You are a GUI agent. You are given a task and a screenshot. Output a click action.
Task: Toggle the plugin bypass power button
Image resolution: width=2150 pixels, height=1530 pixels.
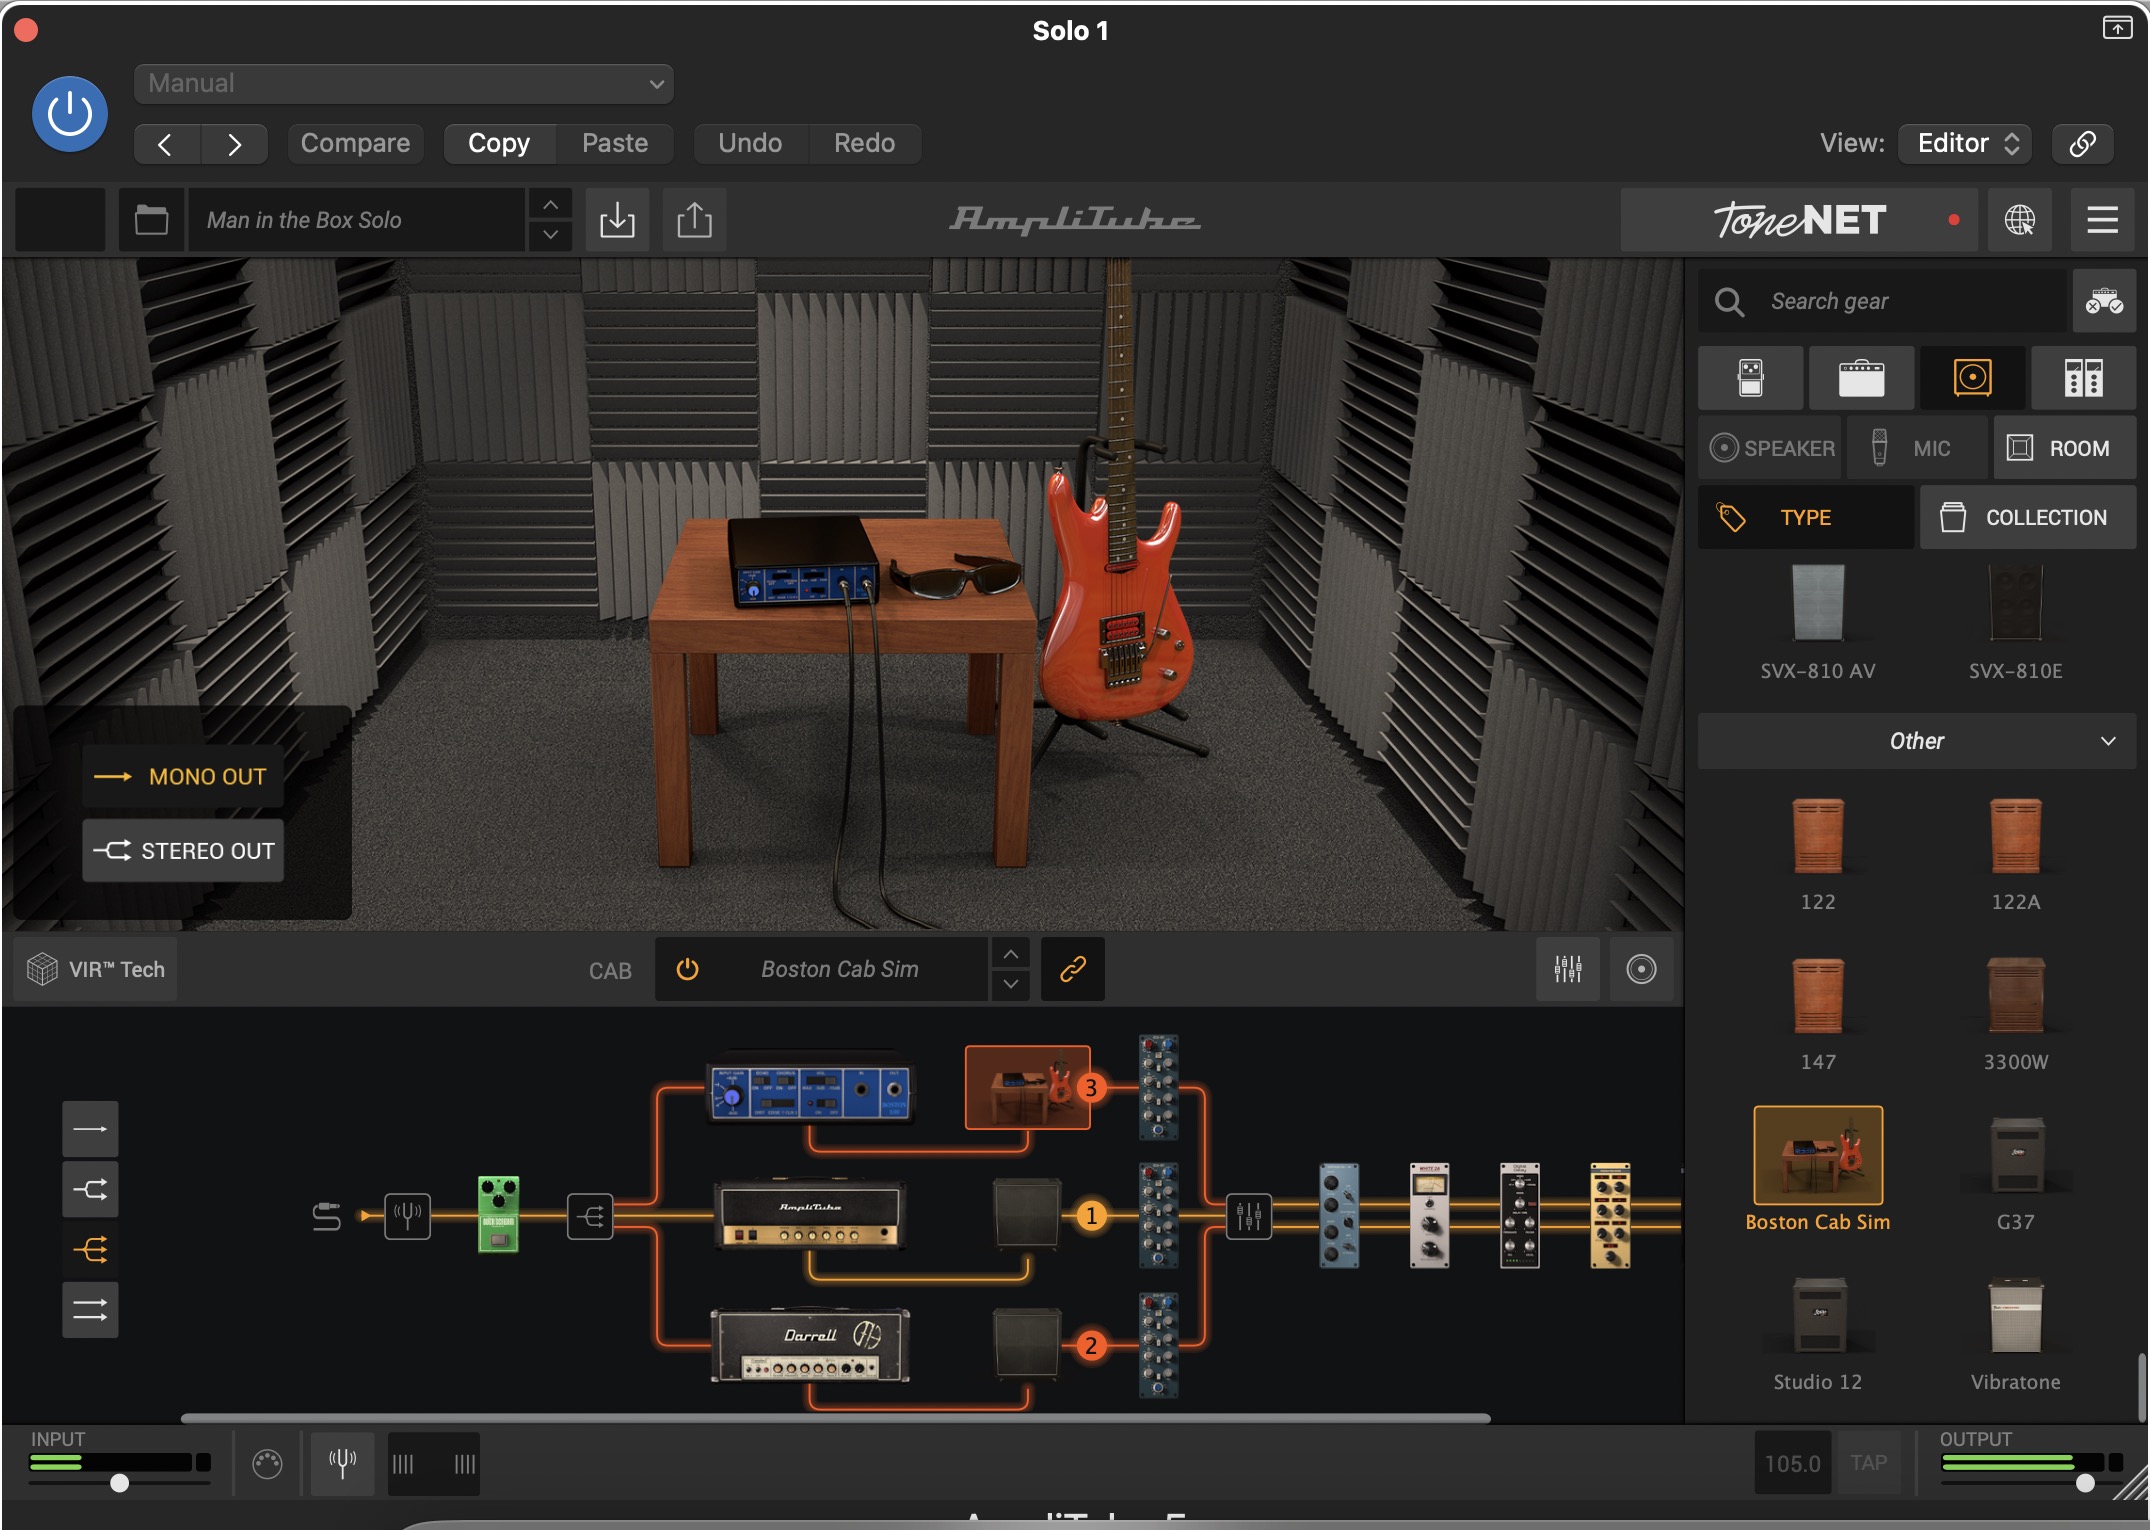pyautogui.click(x=70, y=114)
